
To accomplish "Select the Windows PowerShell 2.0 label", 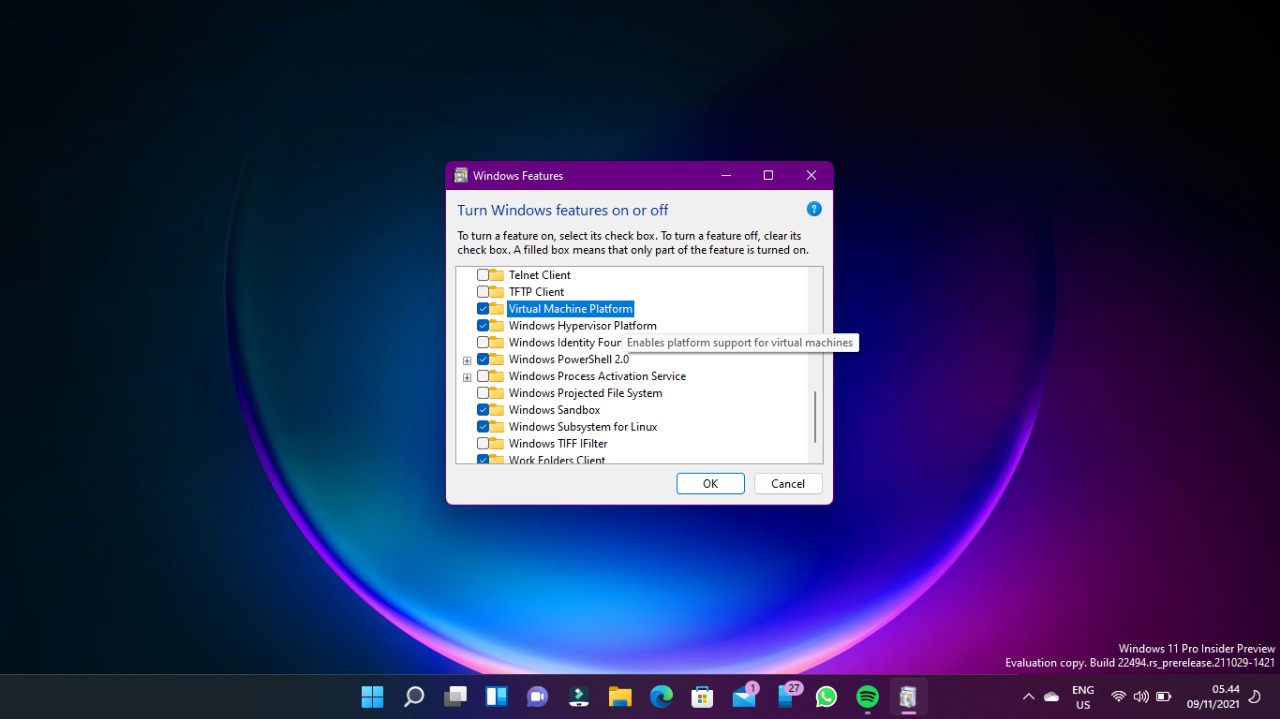I will 569,359.
